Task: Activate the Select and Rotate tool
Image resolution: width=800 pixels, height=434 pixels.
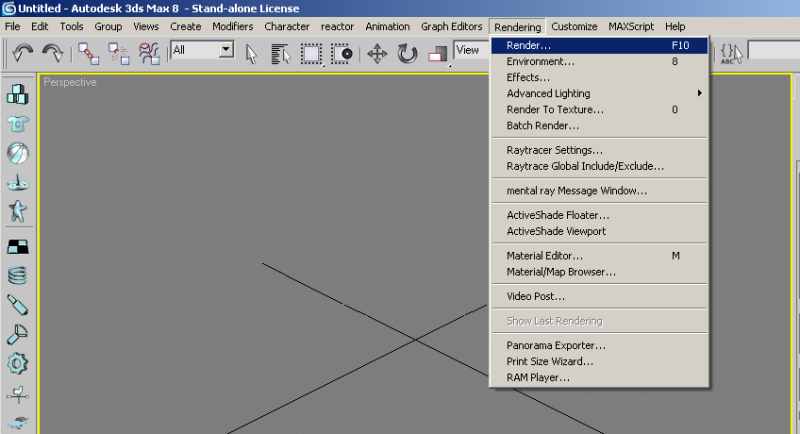Action: click(x=407, y=54)
